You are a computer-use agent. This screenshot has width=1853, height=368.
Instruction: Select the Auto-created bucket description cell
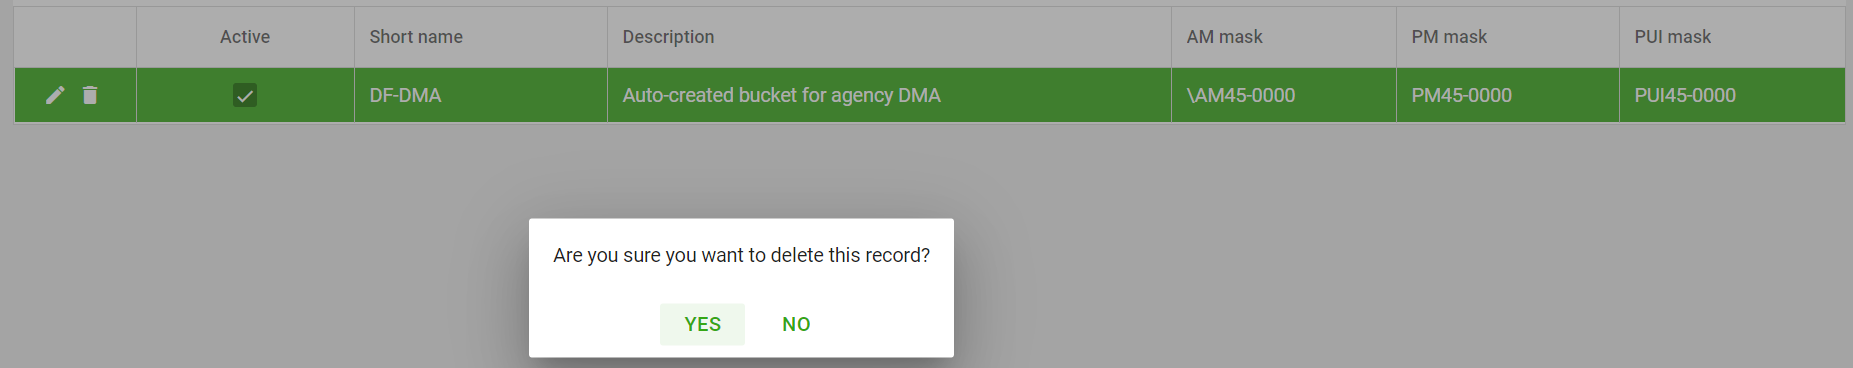click(x=889, y=95)
